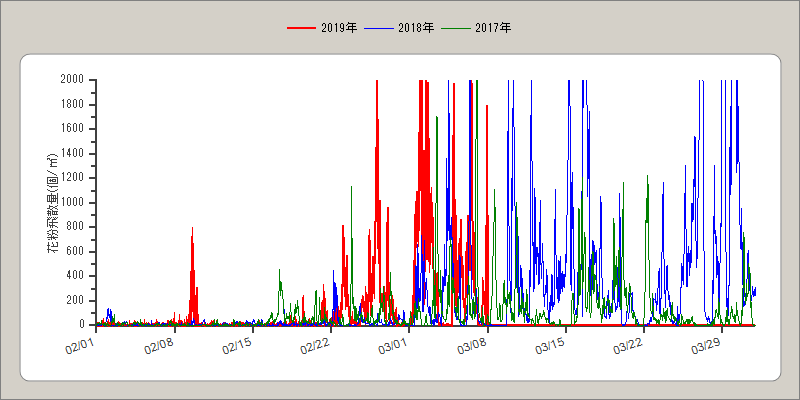Click the 花粉飛散量 y-axis title
The width and height of the screenshot is (800, 400).
click(53, 204)
